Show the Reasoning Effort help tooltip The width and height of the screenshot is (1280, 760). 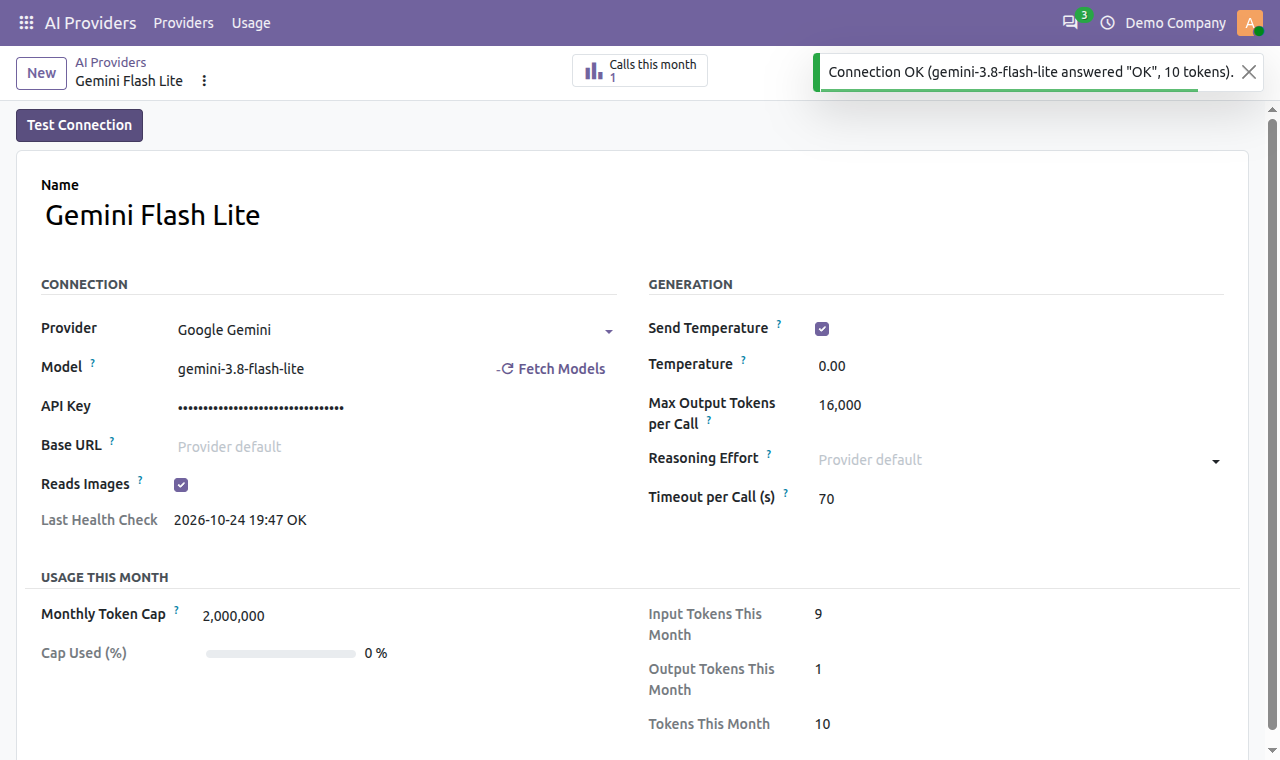coord(769,454)
